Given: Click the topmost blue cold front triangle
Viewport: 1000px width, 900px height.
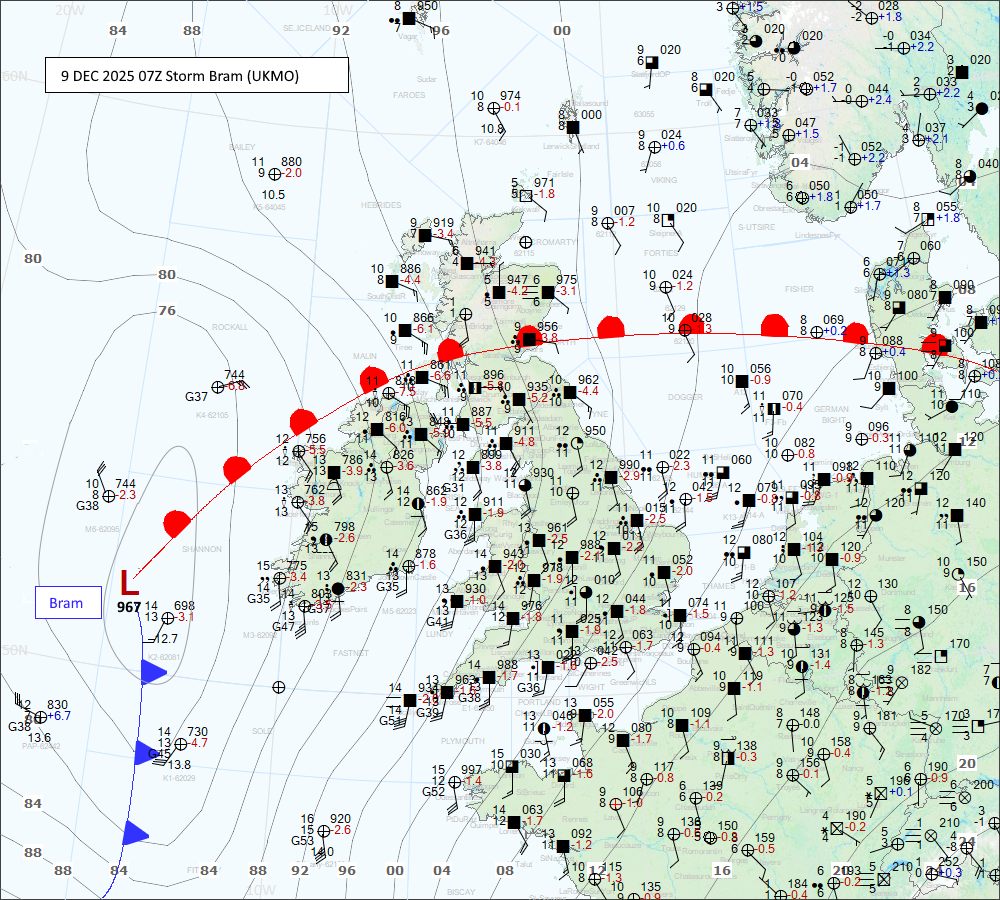Looking at the screenshot, I should point(153,673).
